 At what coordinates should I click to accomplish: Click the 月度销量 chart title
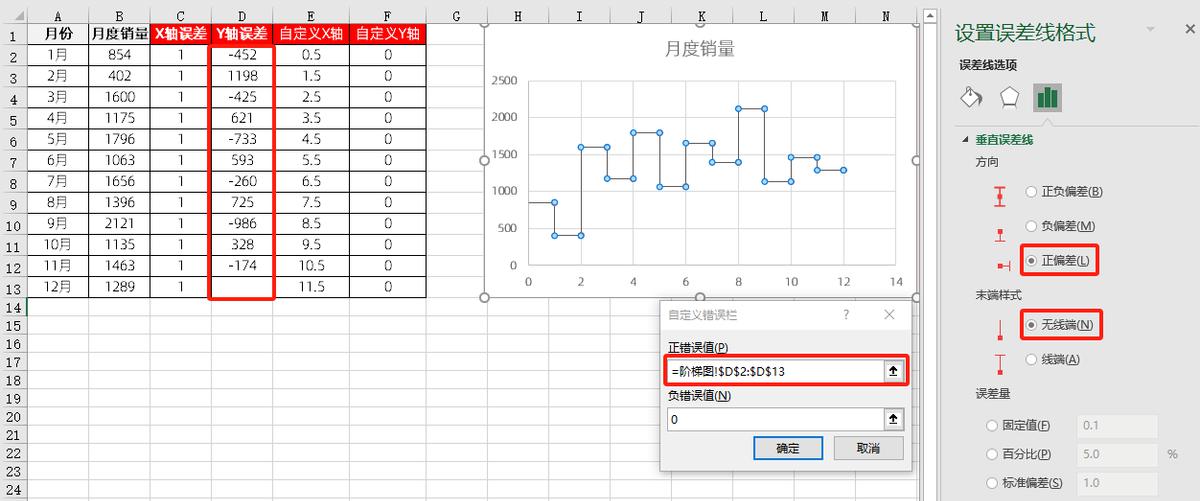click(700, 50)
